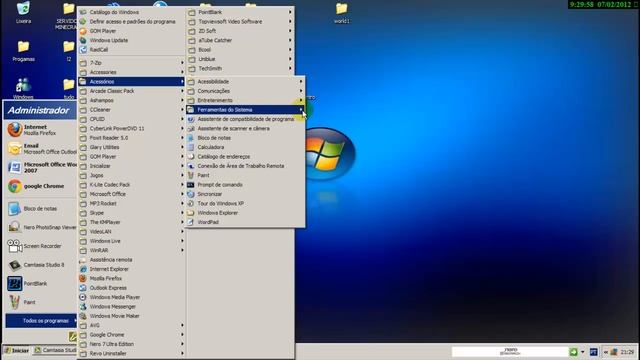
Task: Launch Prompt de comando
Action: [245, 185]
